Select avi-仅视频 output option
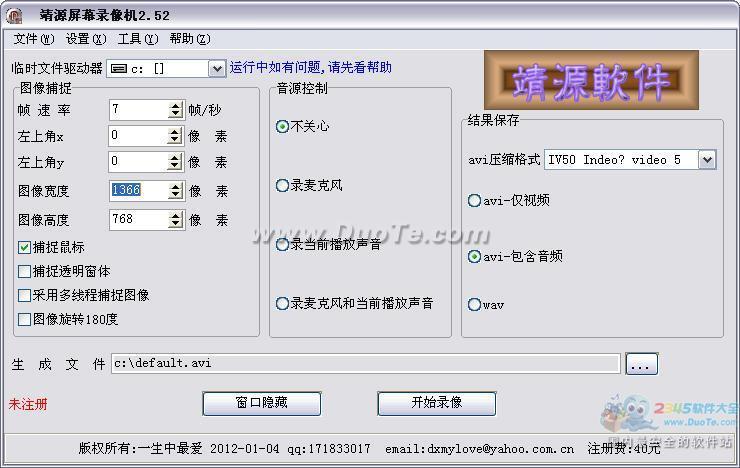This screenshot has width=740, height=468. [x=474, y=200]
